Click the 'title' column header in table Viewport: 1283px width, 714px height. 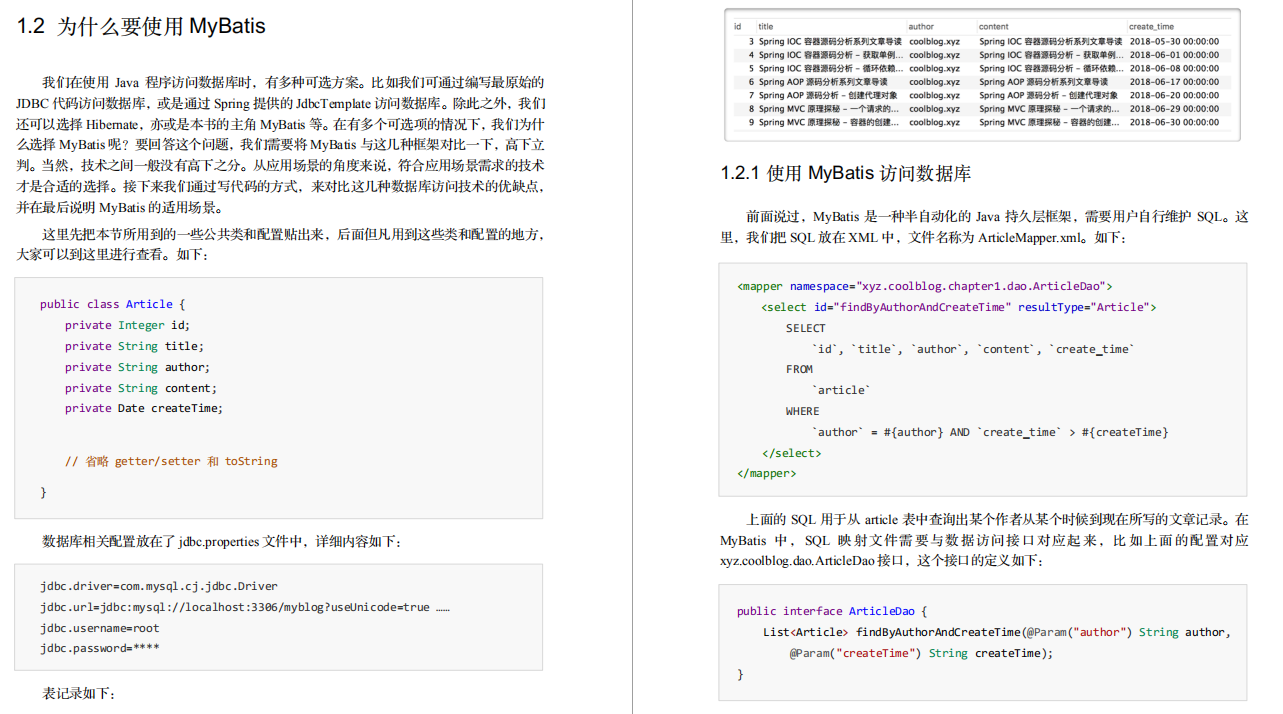click(766, 27)
